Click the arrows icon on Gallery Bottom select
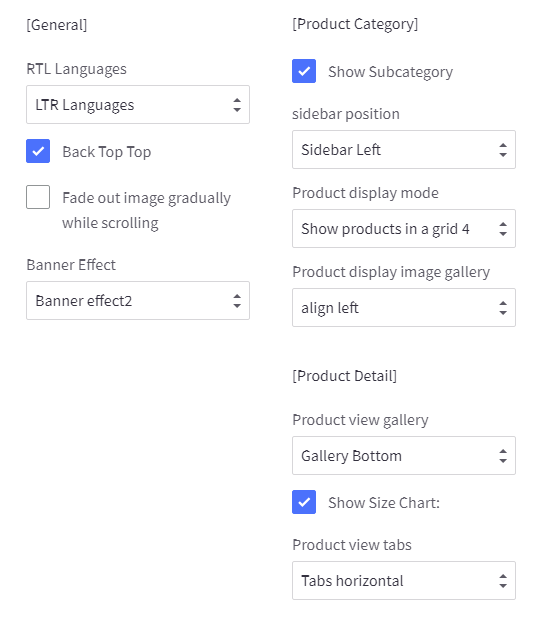 click(x=503, y=456)
